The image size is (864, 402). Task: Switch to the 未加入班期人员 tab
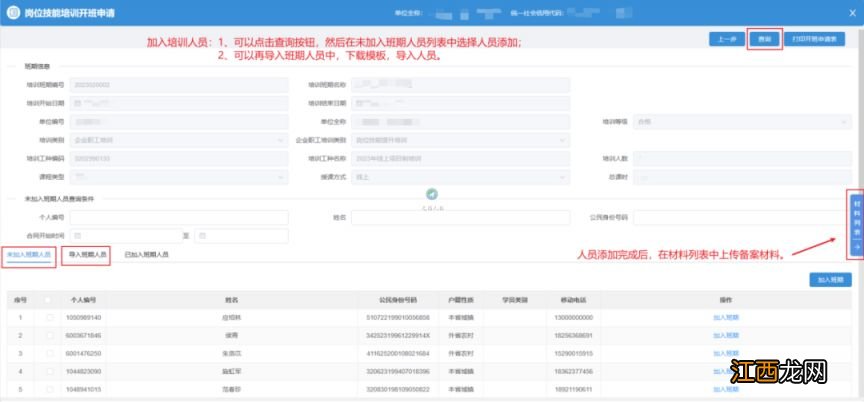coord(29,255)
